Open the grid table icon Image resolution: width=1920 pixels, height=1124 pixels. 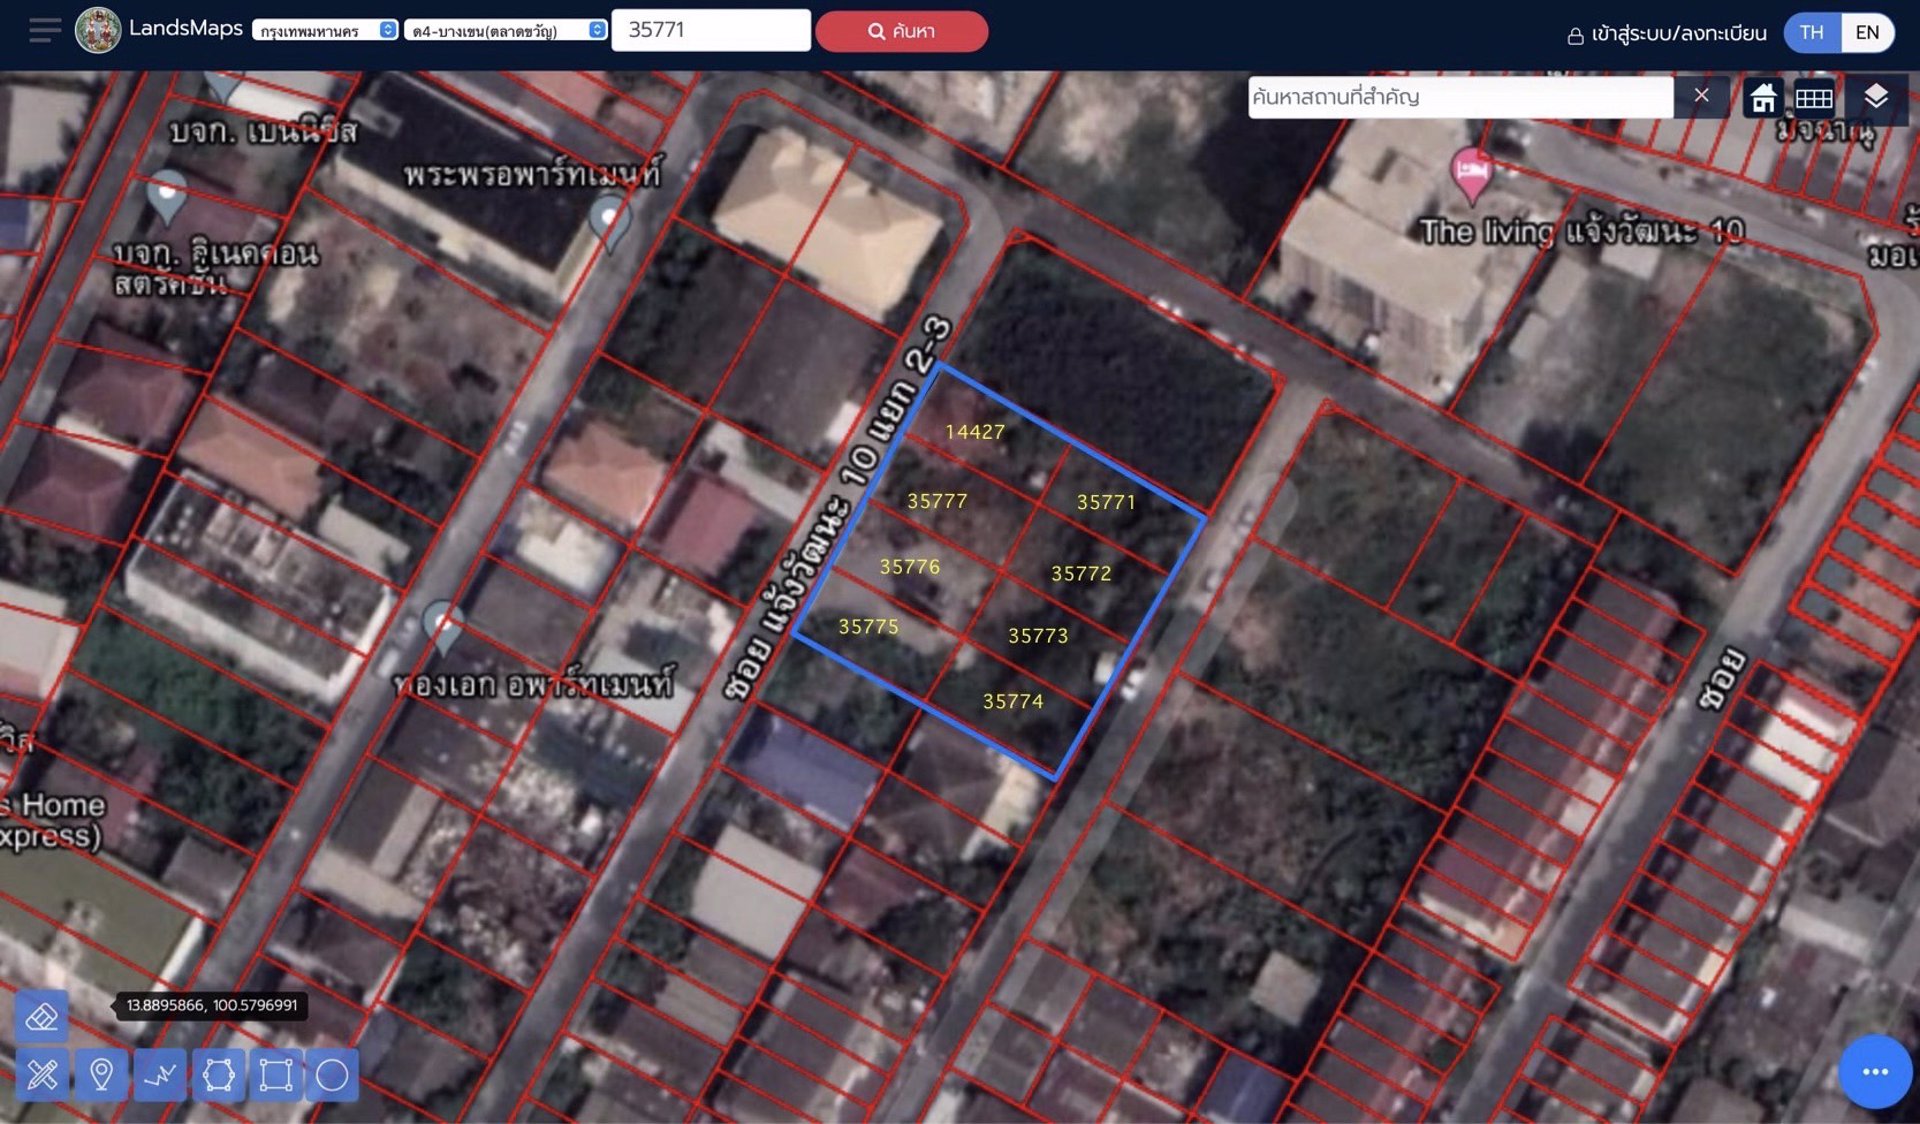coord(1814,98)
